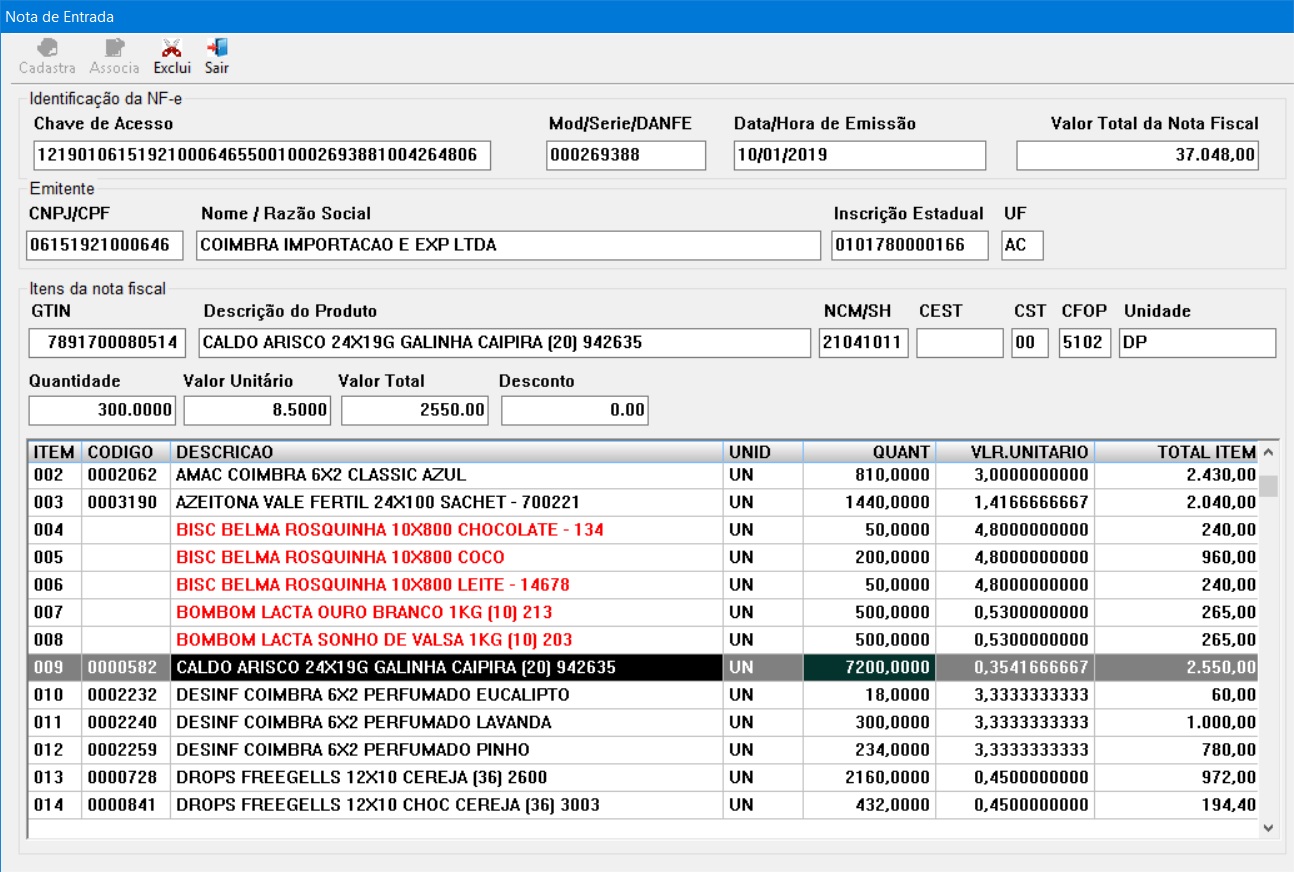Click the empty CEST field
The height and width of the screenshot is (872, 1294).
959,343
